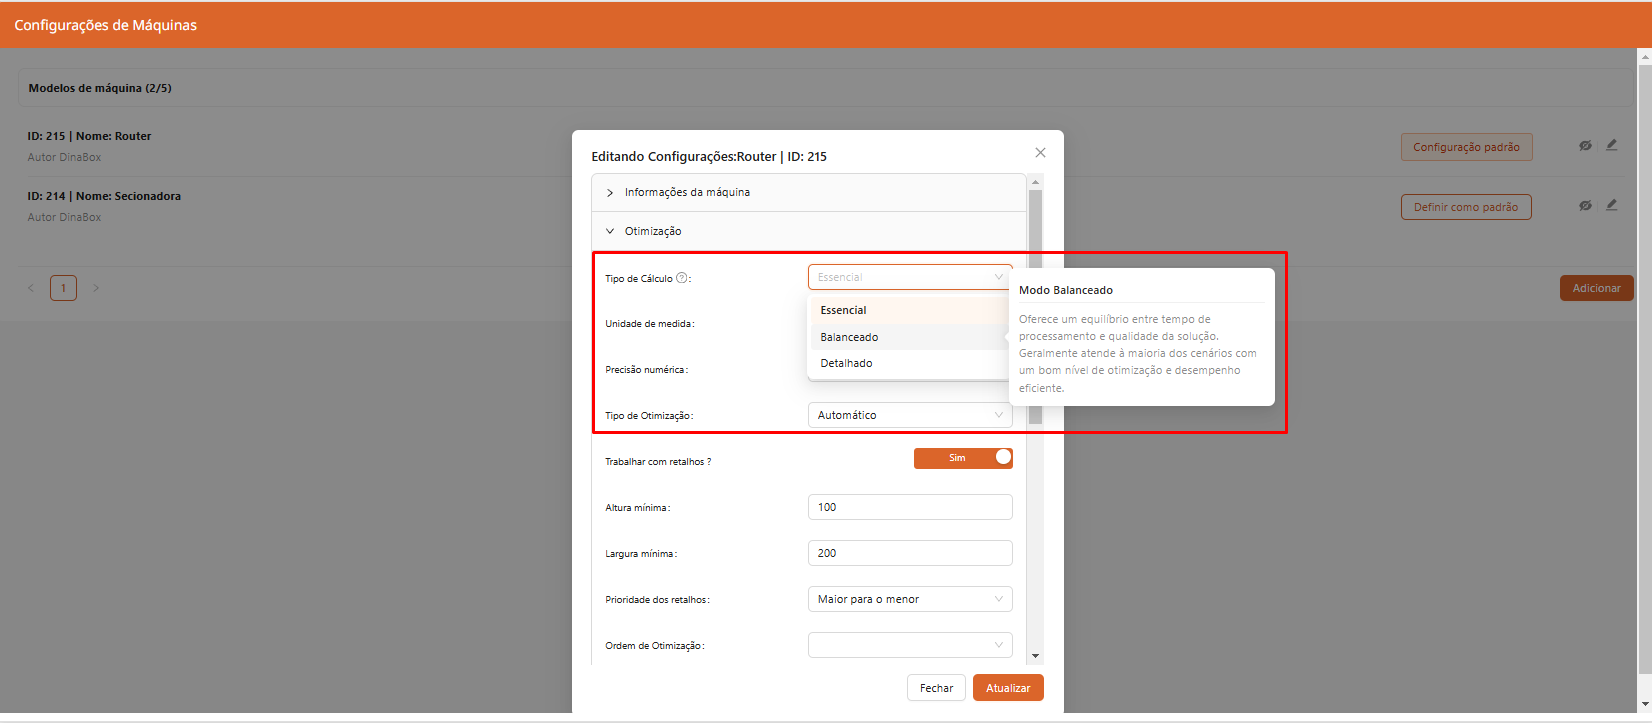The image size is (1652, 723).
Task: Open the Tipo de Otimização dropdown
Action: click(909, 415)
